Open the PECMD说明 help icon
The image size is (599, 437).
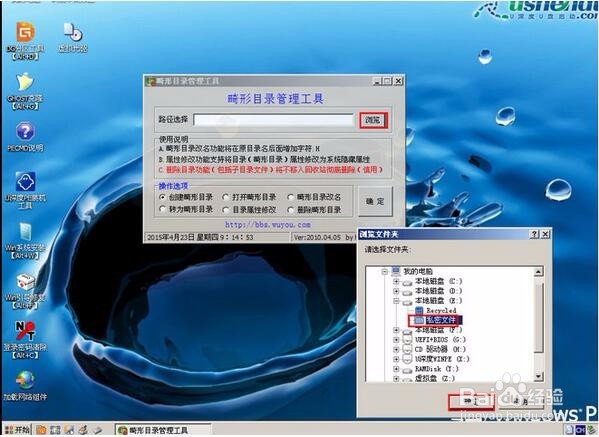(25, 131)
